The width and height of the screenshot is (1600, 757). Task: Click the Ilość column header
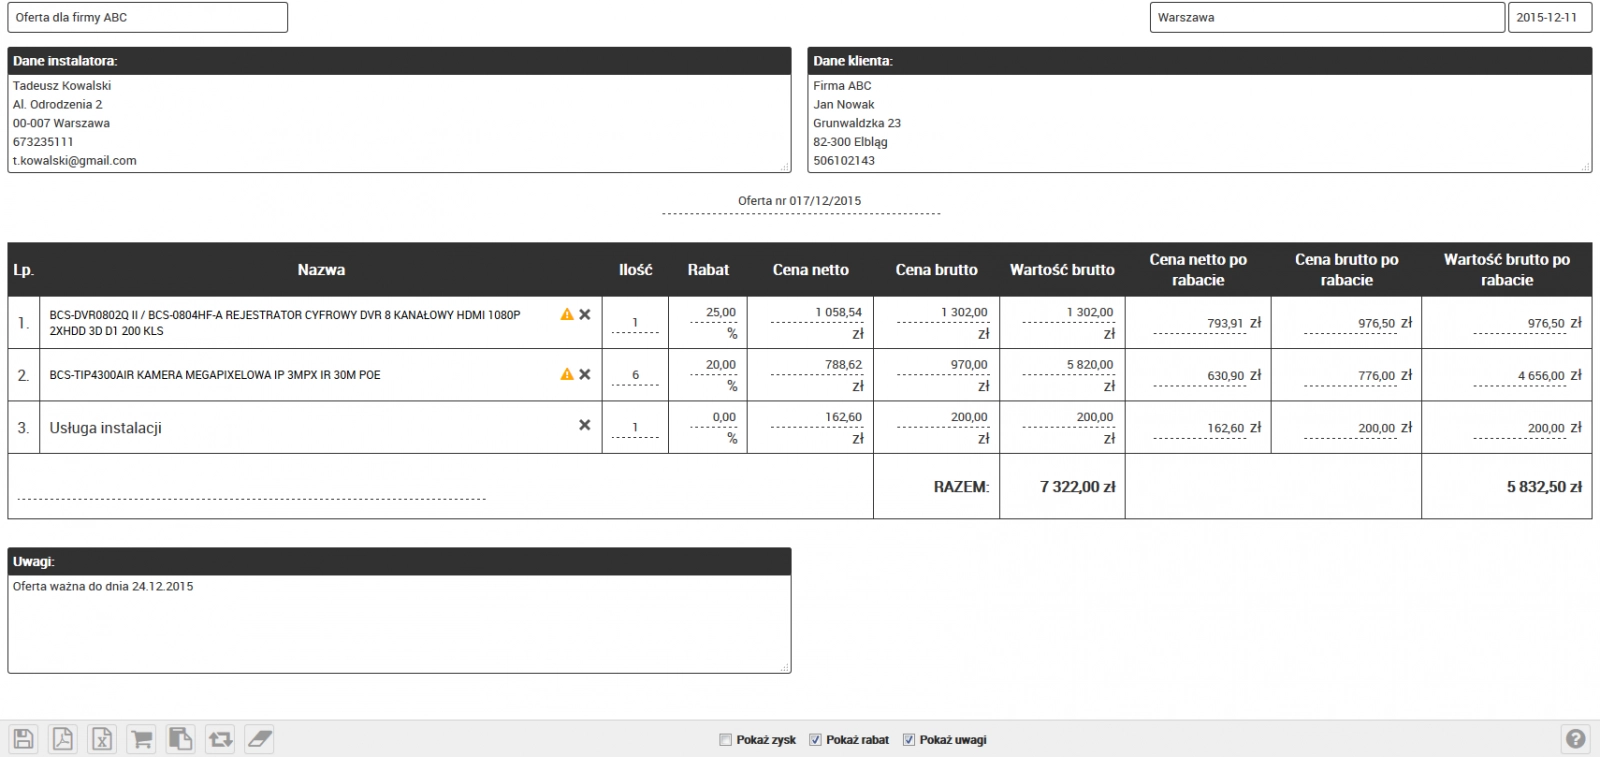coord(635,270)
